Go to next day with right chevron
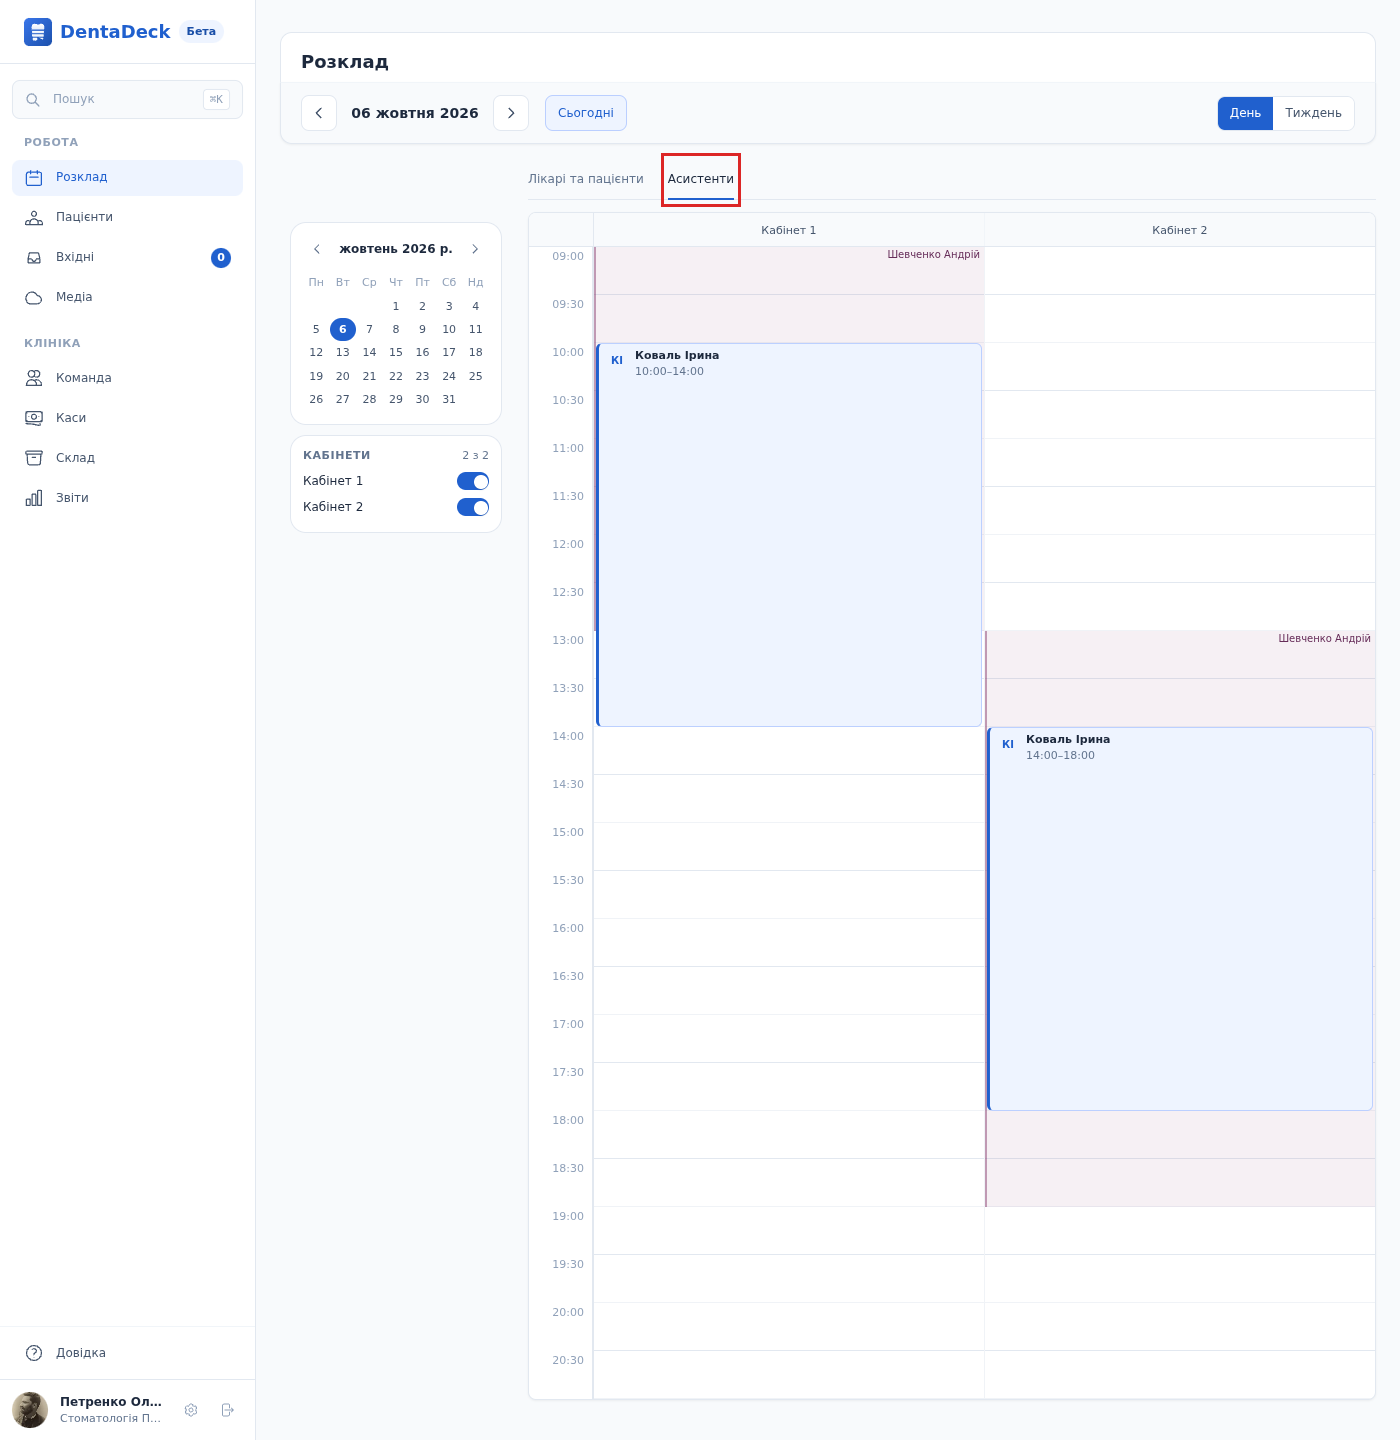Screen dimensions: 1400x1440 pos(511,113)
